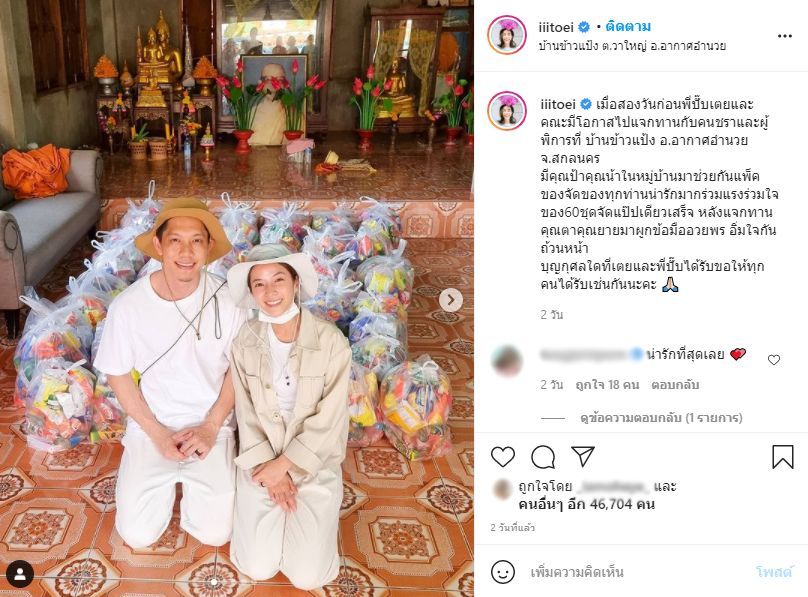Follow iiitoei using ติดตาม
This screenshot has height=597, width=808.
pos(628,26)
